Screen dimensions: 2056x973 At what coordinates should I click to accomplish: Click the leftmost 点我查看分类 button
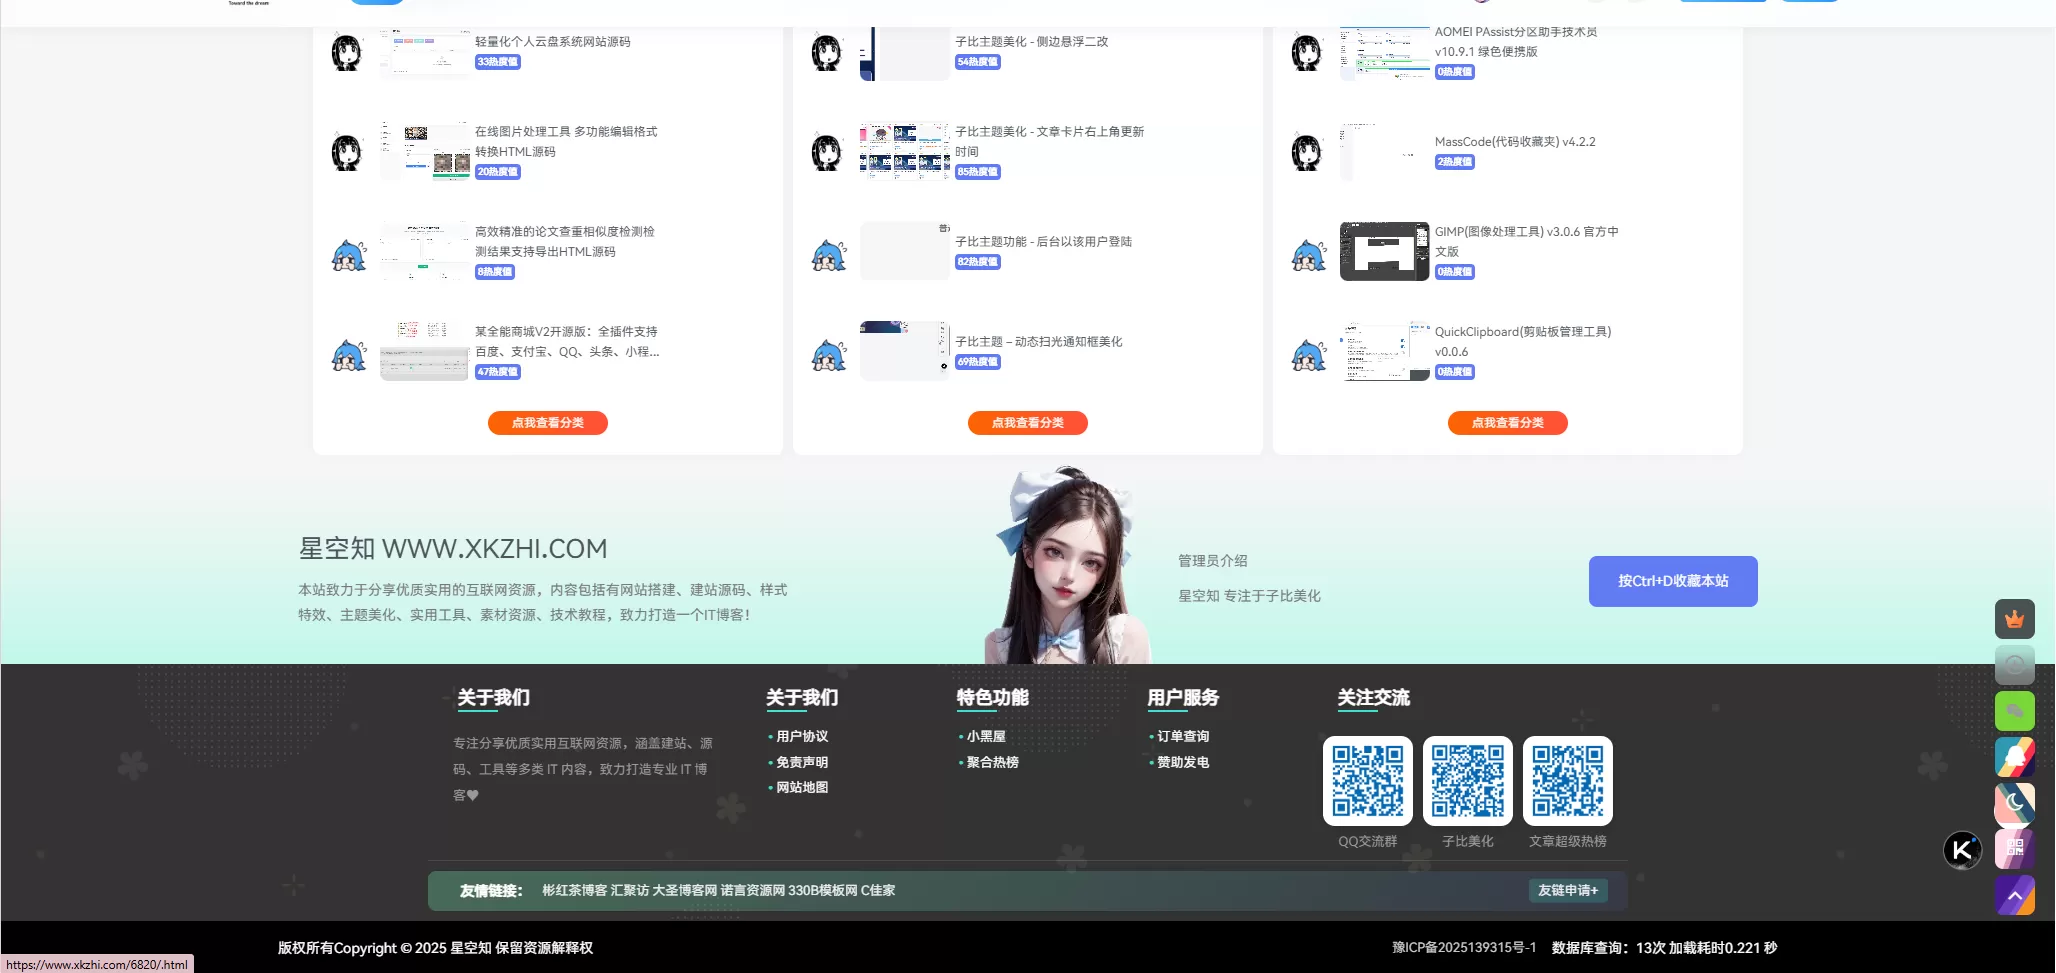(x=547, y=422)
